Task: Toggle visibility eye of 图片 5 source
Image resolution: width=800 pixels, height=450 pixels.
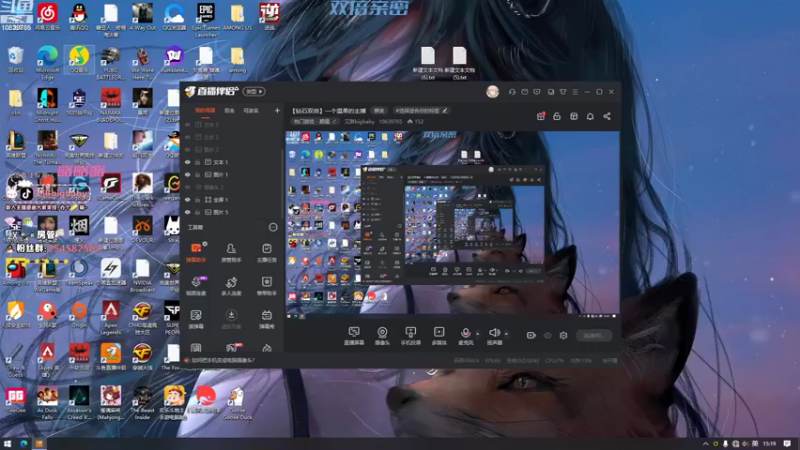Action: point(187,212)
